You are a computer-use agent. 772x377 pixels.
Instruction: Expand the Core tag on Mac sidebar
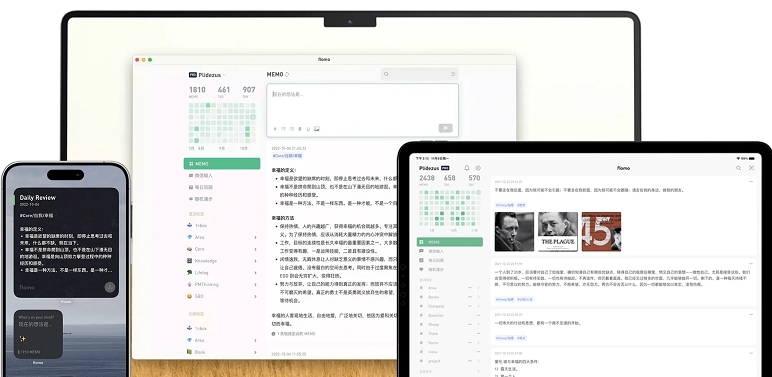pos(255,249)
